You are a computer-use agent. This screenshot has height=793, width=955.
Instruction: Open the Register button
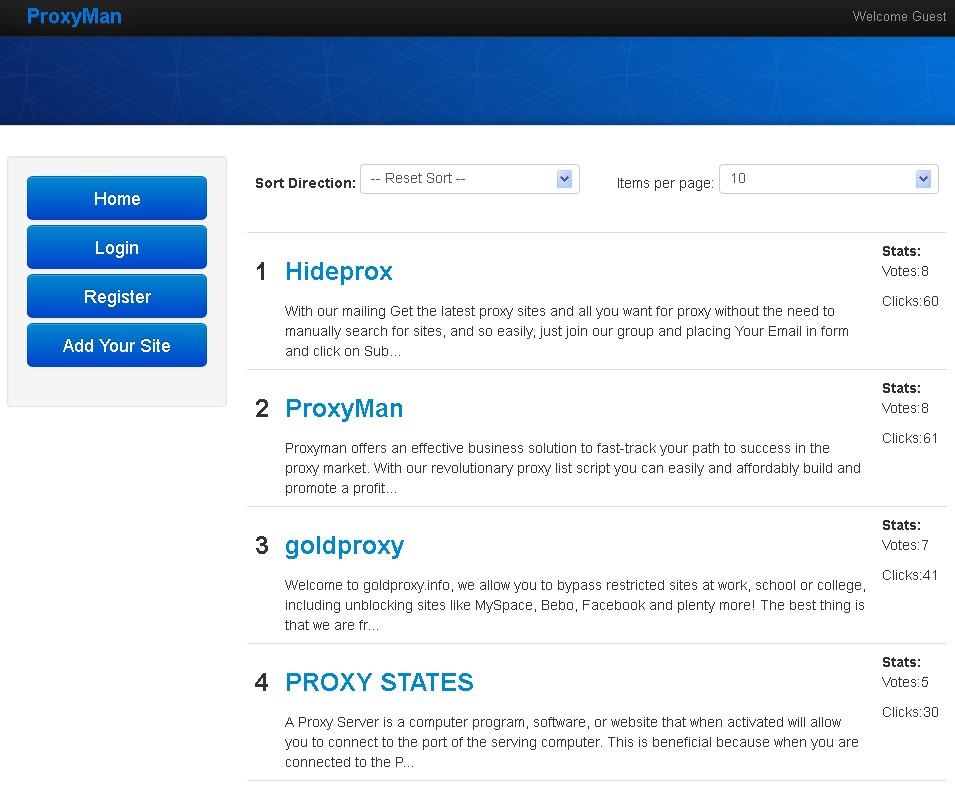[x=117, y=296]
